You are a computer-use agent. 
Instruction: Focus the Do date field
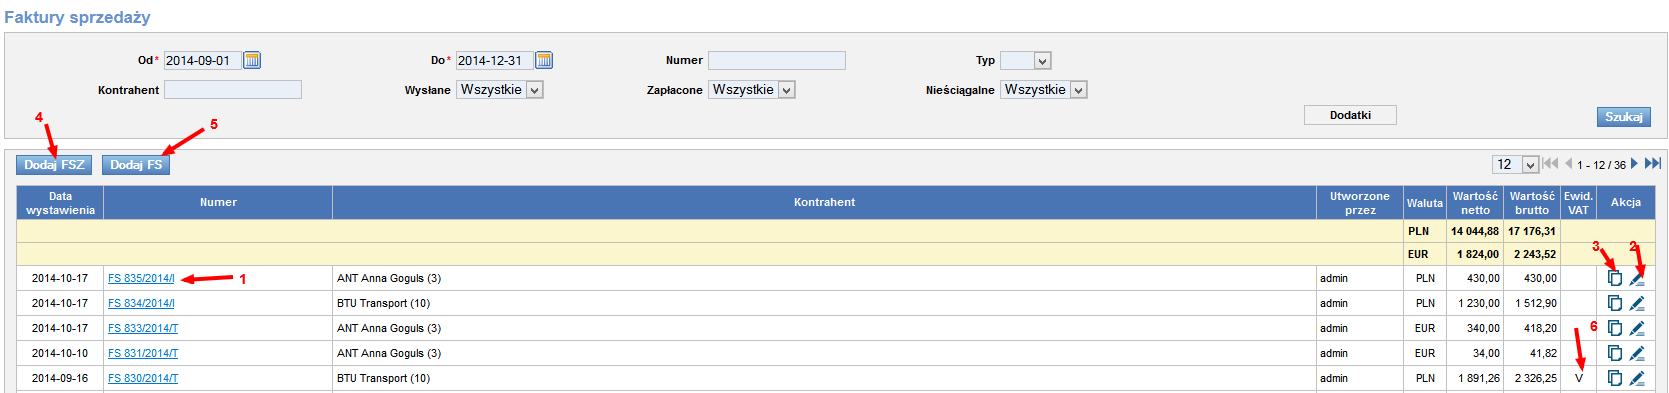(x=494, y=61)
